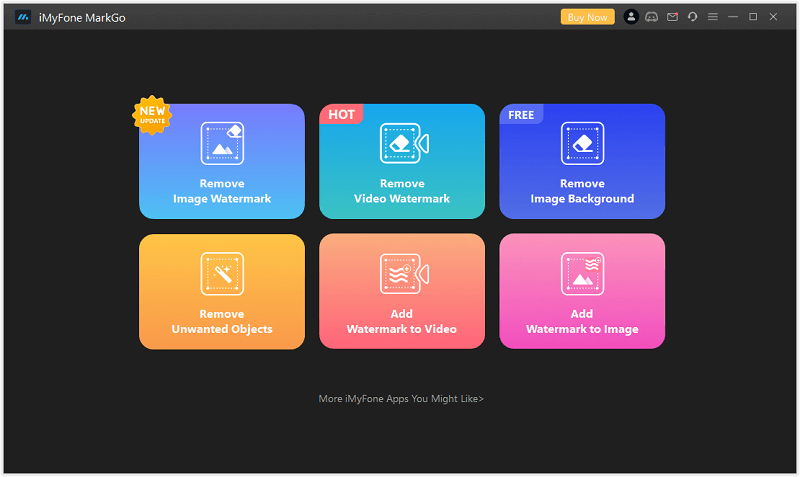The height and width of the screenshot is (477, 800).
Task: Open the Add Watermark to Video tile
Action: pos(402,292)
